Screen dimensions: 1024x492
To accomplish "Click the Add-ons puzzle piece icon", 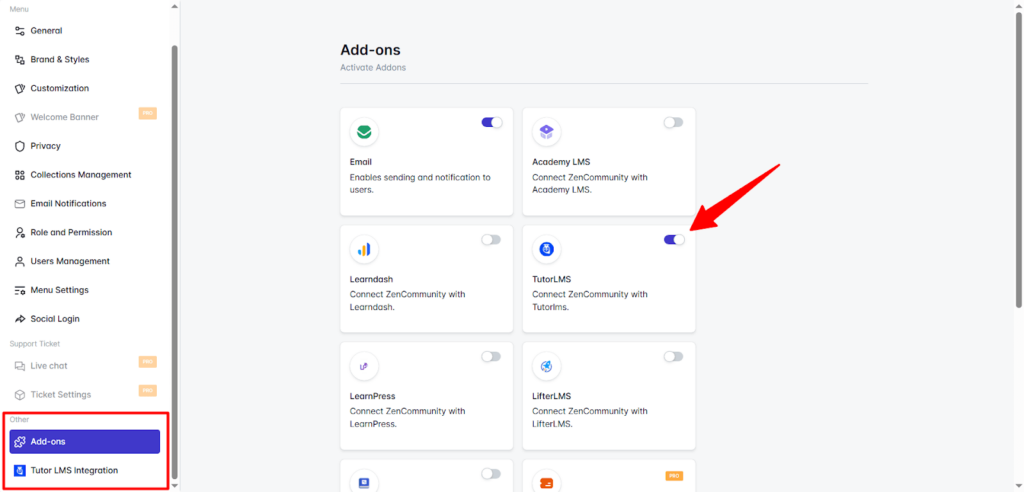I will coord(20,442).
